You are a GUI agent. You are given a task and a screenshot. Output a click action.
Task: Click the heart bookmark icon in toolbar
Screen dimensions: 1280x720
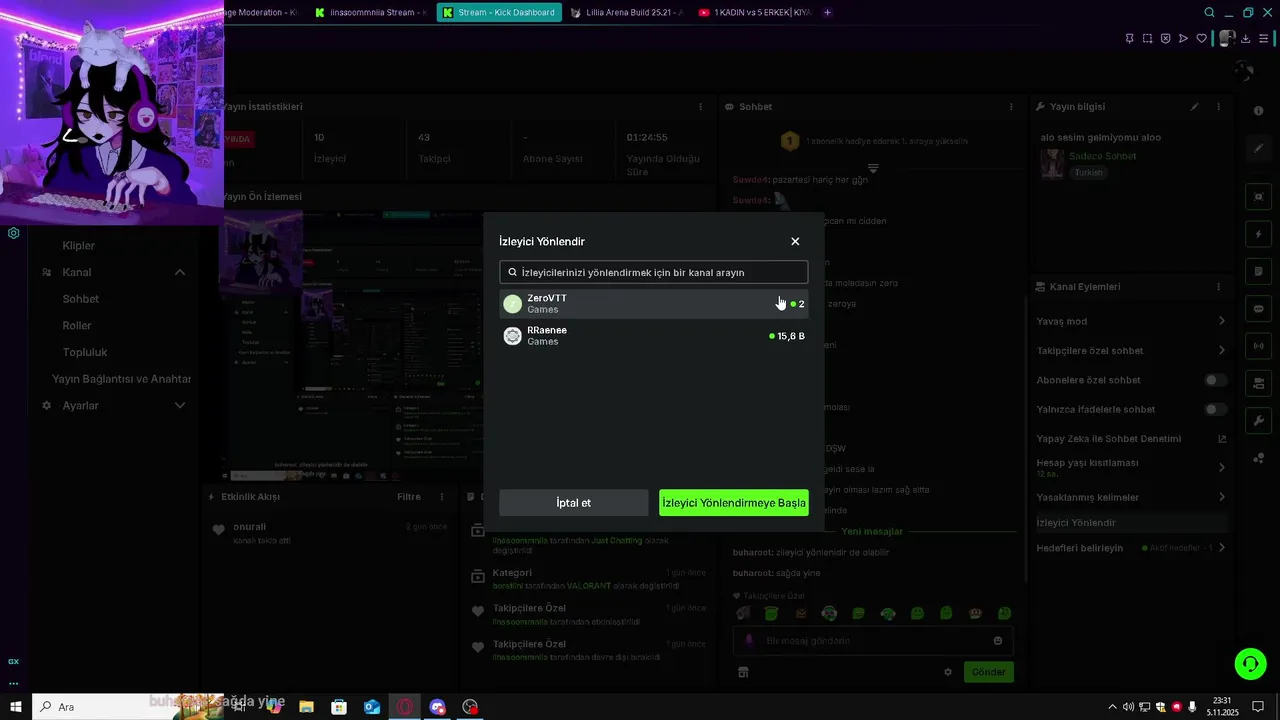tap(1201, 38)
